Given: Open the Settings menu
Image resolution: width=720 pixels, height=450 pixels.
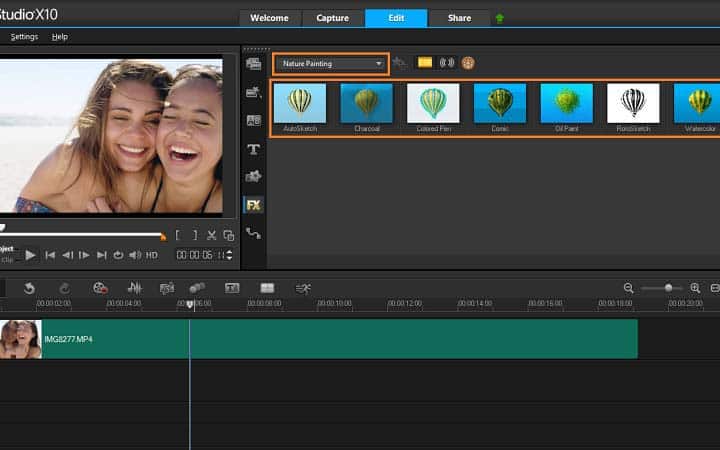Looking at the screenshot, I should click(x=24, y=36).
